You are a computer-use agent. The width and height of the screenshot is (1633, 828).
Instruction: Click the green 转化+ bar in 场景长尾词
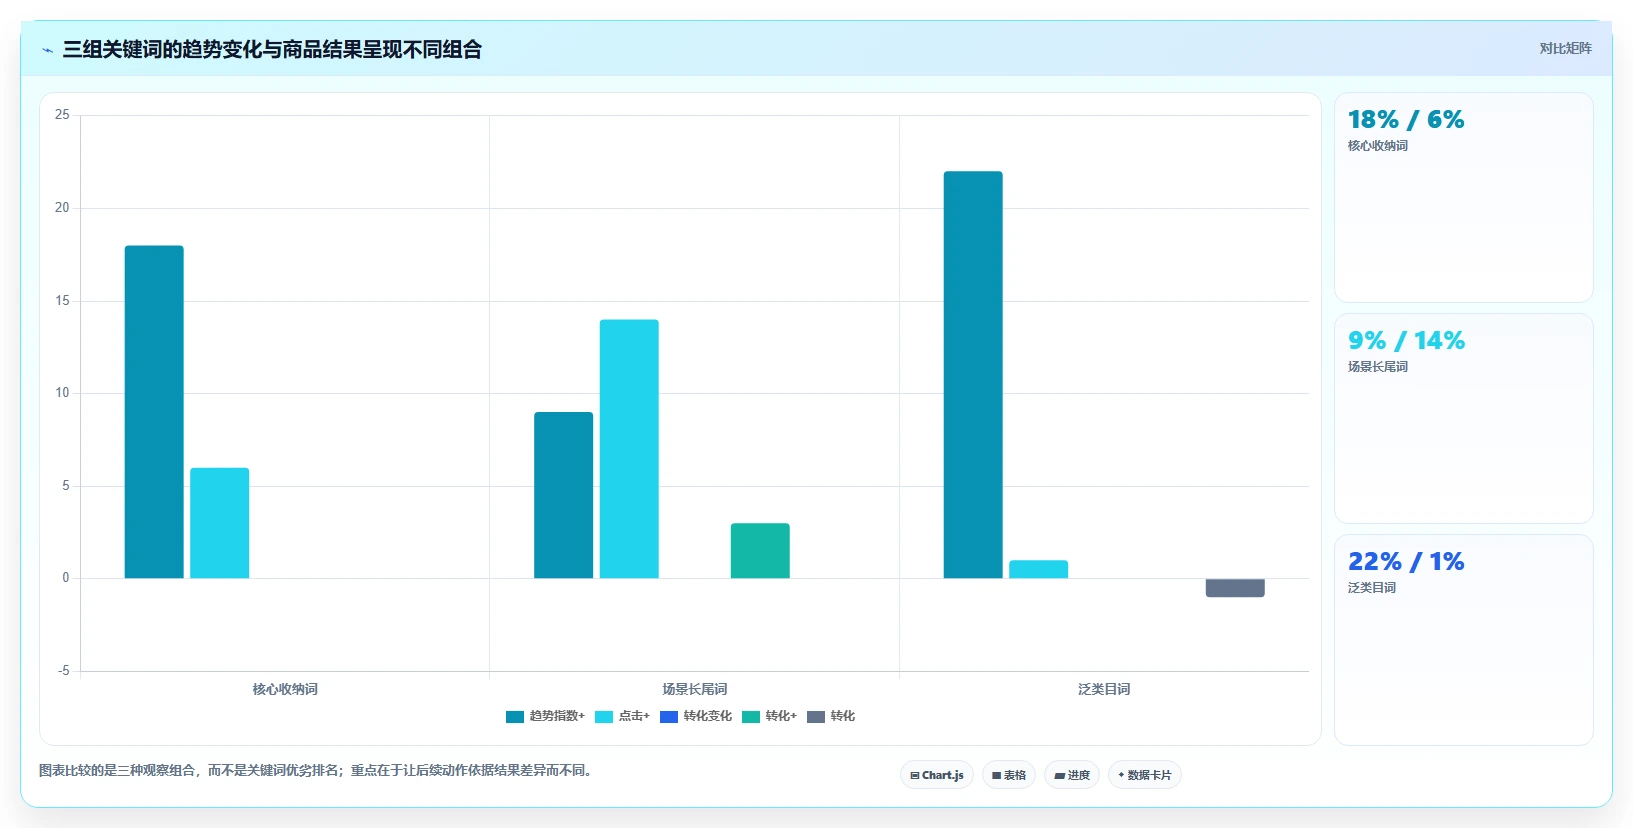pyautogui.click(x=760, y=551)
